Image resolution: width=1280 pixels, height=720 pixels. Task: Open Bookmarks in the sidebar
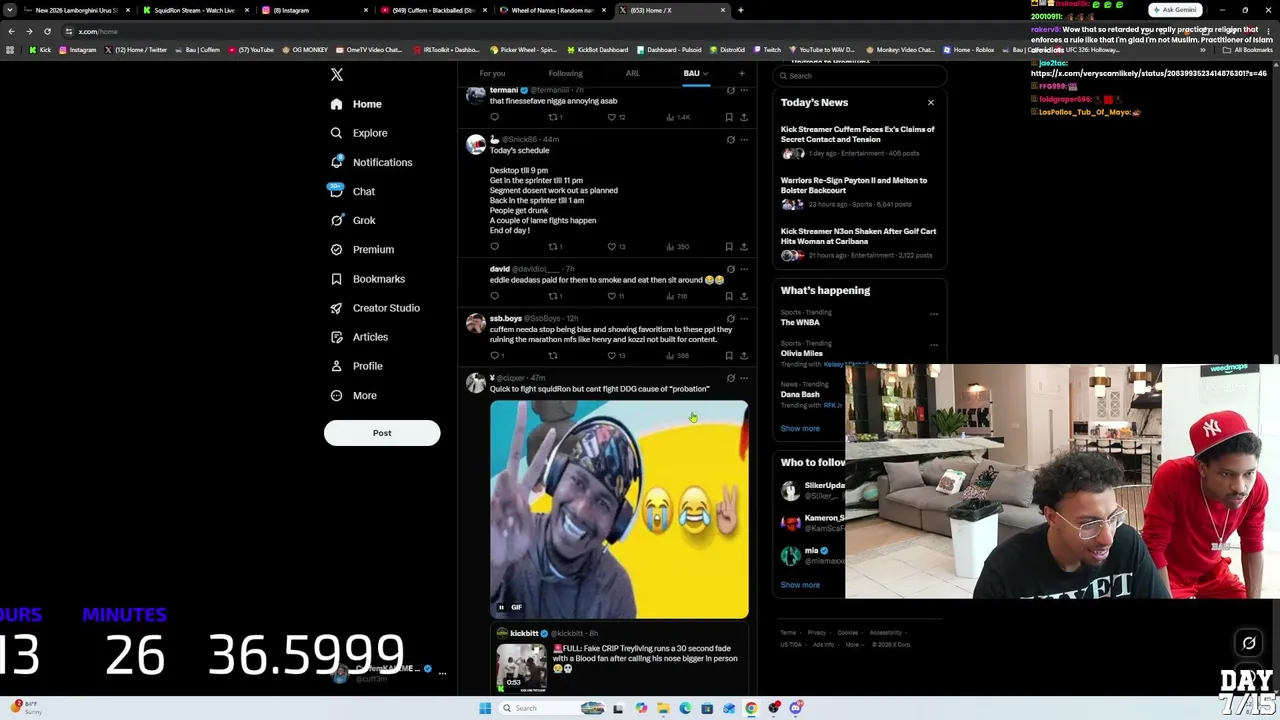click(x=367, y=279)
